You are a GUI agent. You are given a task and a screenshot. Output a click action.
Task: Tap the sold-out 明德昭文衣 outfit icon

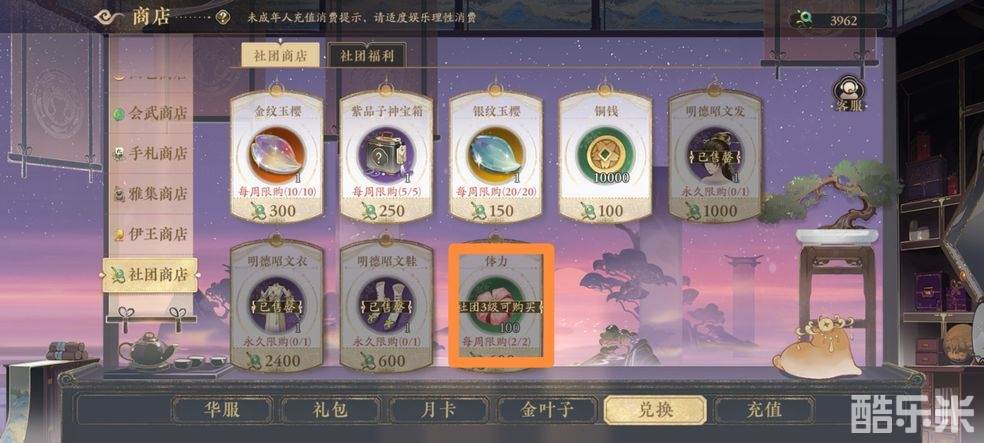point(277,306)
